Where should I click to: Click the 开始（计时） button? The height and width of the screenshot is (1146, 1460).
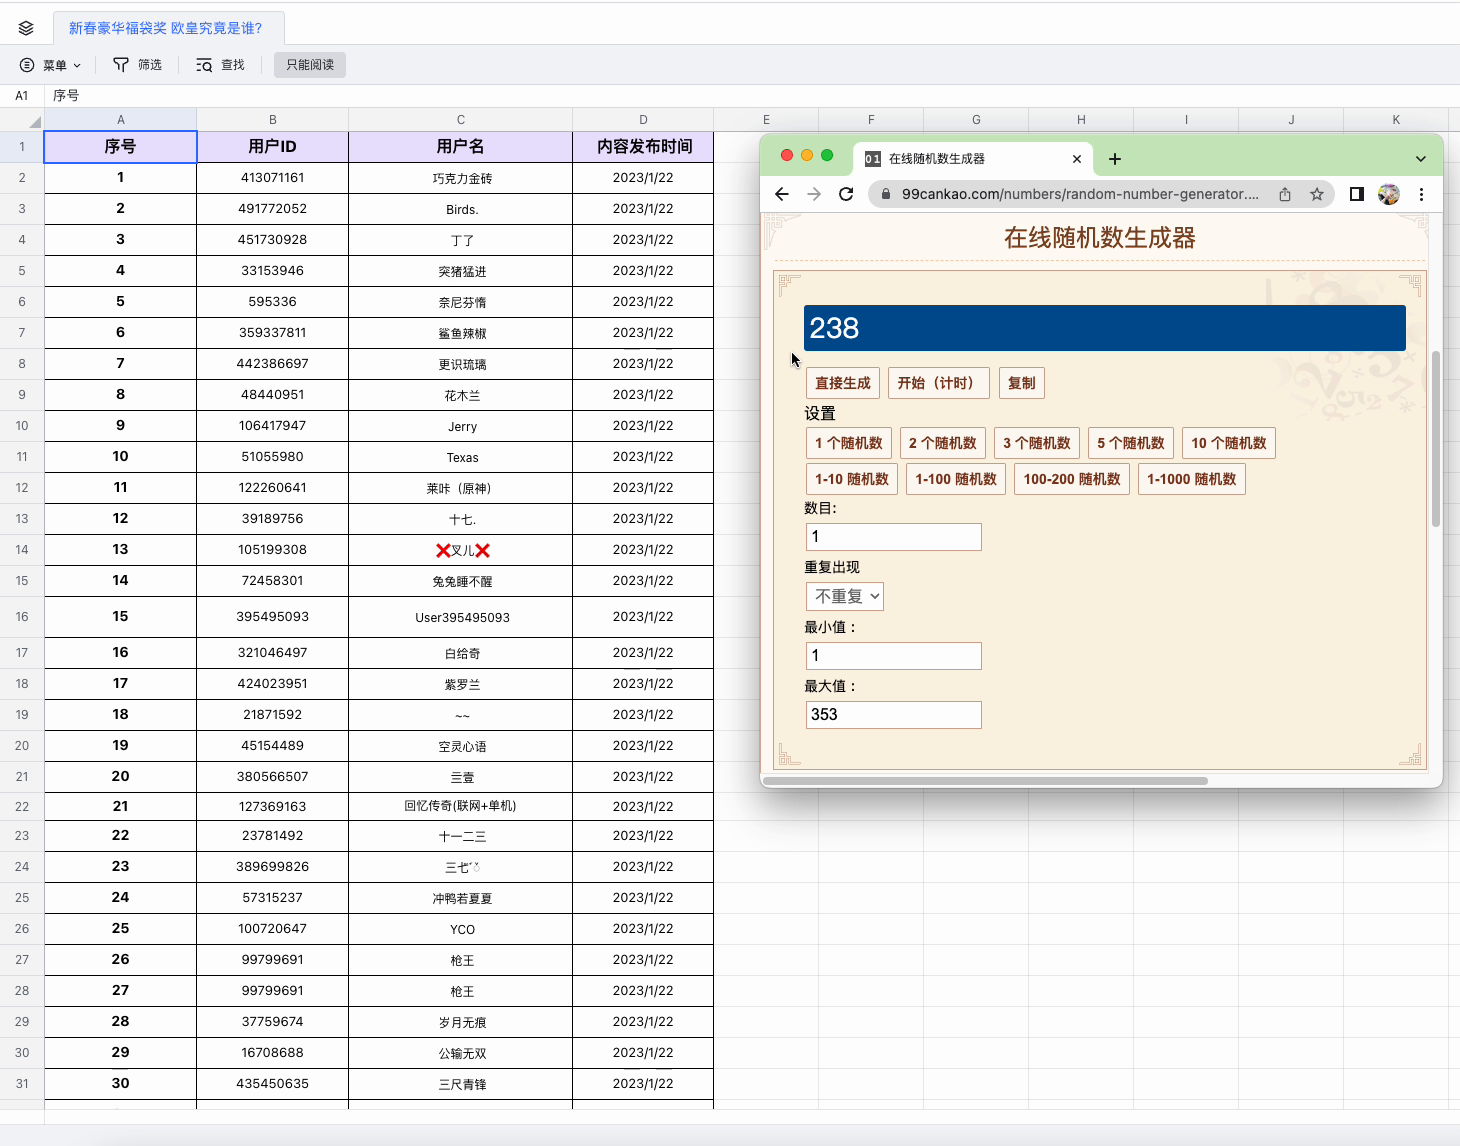click(x=939, y=383)
